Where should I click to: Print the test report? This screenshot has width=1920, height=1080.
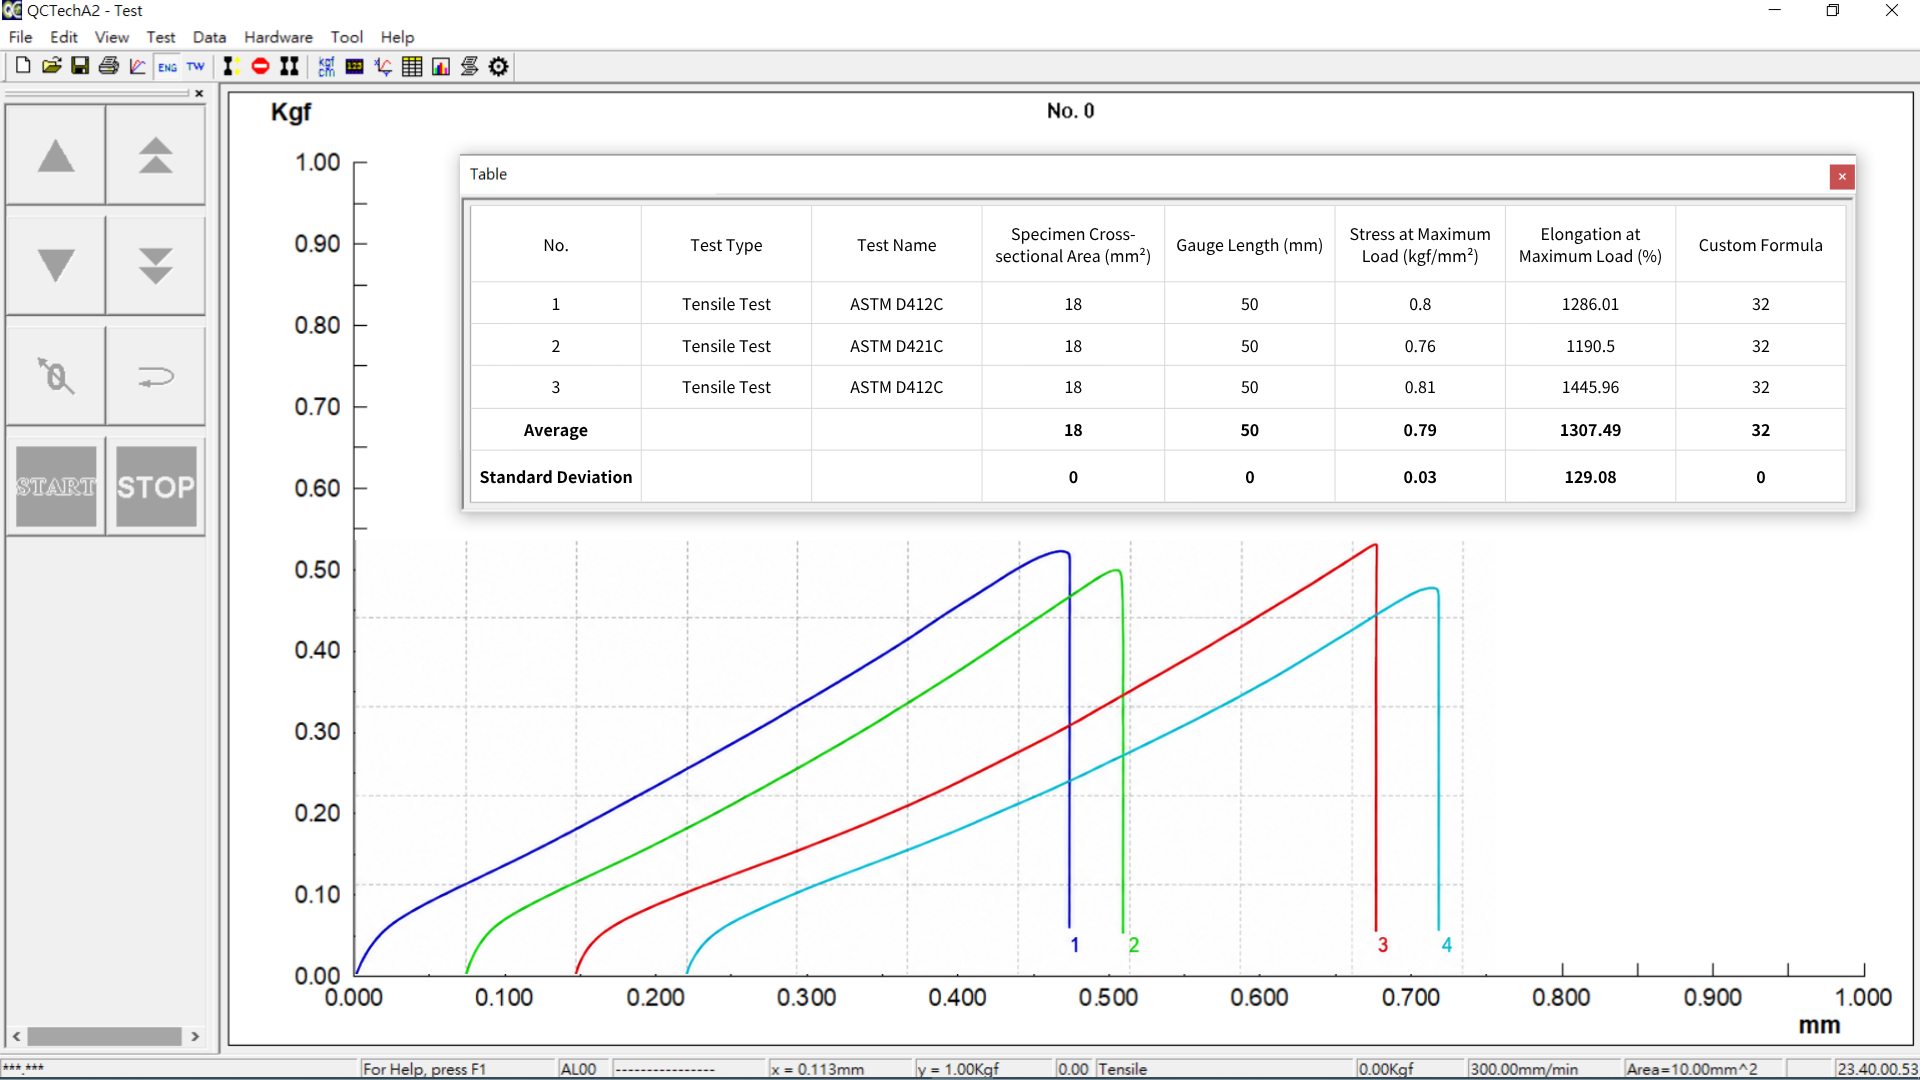coord(109,66)
